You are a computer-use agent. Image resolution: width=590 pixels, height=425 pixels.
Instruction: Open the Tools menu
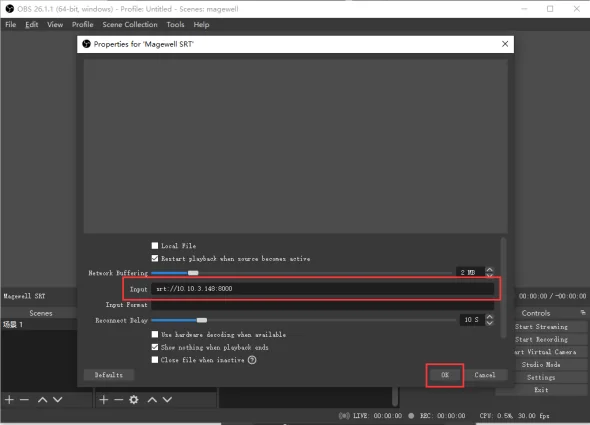click(175, 24)
